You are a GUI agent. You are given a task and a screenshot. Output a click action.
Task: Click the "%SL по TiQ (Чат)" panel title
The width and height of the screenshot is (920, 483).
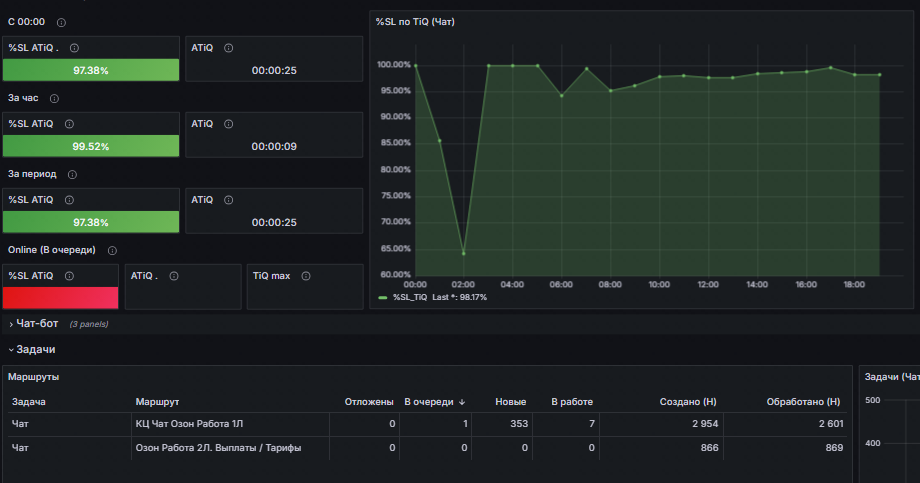click(415, 22)
